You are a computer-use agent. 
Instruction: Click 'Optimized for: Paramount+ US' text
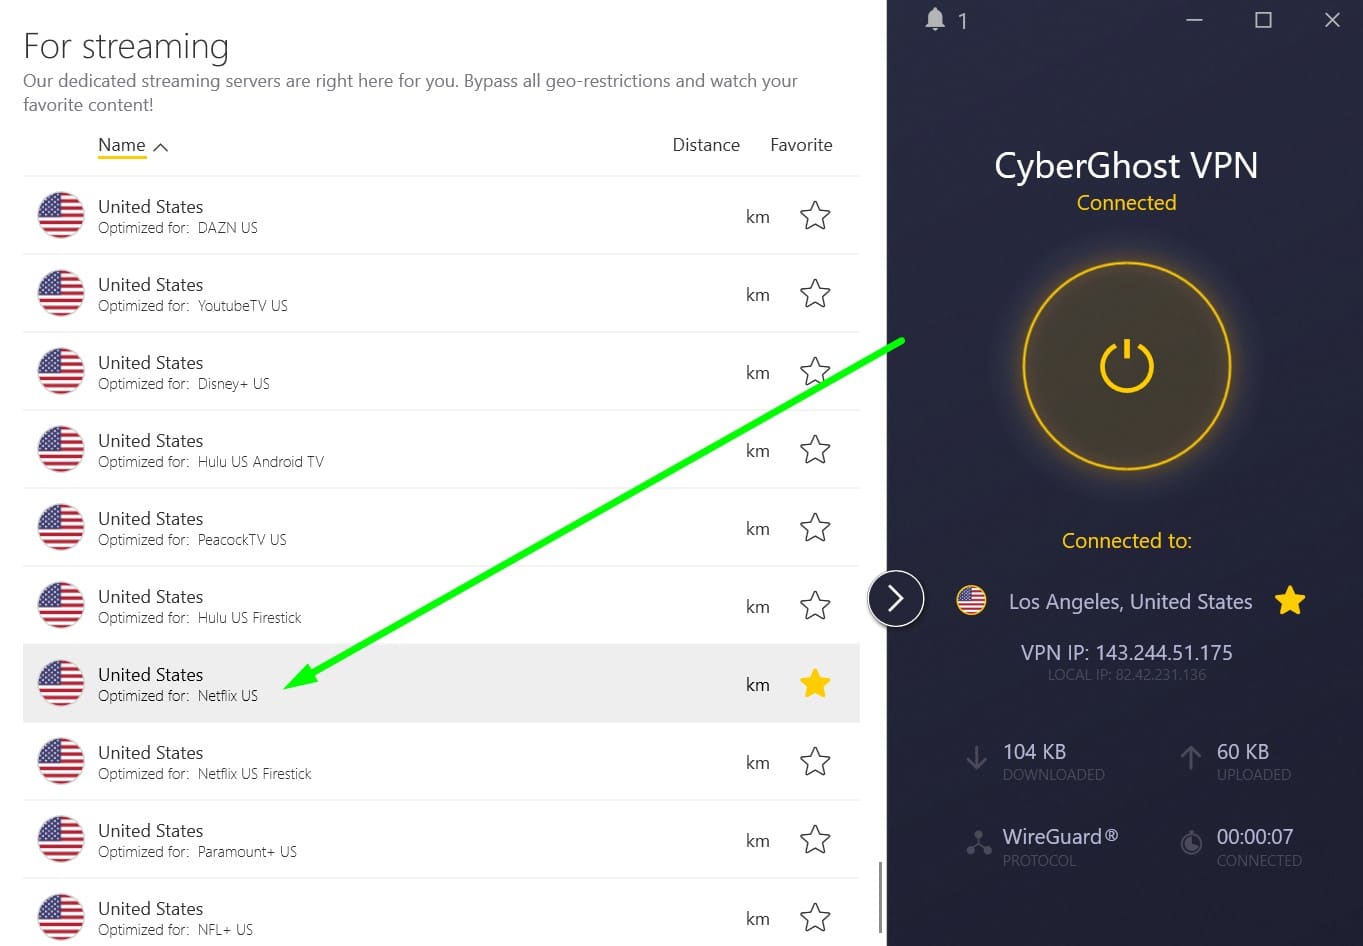[198, 852]
